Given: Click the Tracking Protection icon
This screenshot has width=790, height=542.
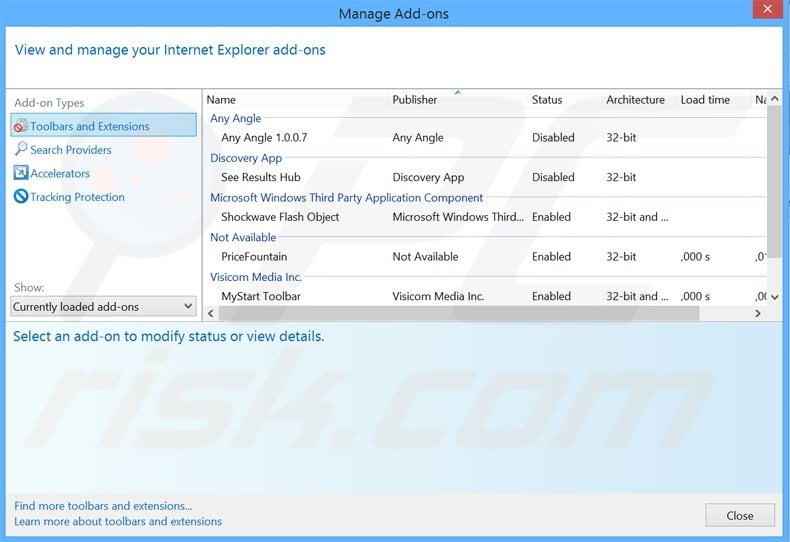Looking at the screenshot, I should click(x=21, y=196).
